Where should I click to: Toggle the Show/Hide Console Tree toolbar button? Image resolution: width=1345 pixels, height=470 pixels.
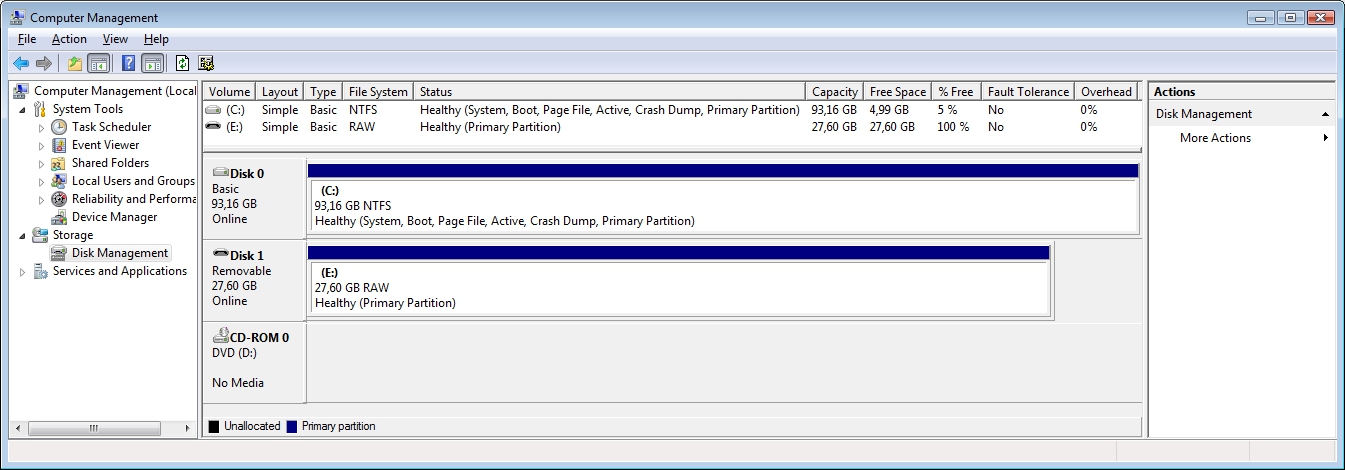pyautogui.click(x=98, y=64)
